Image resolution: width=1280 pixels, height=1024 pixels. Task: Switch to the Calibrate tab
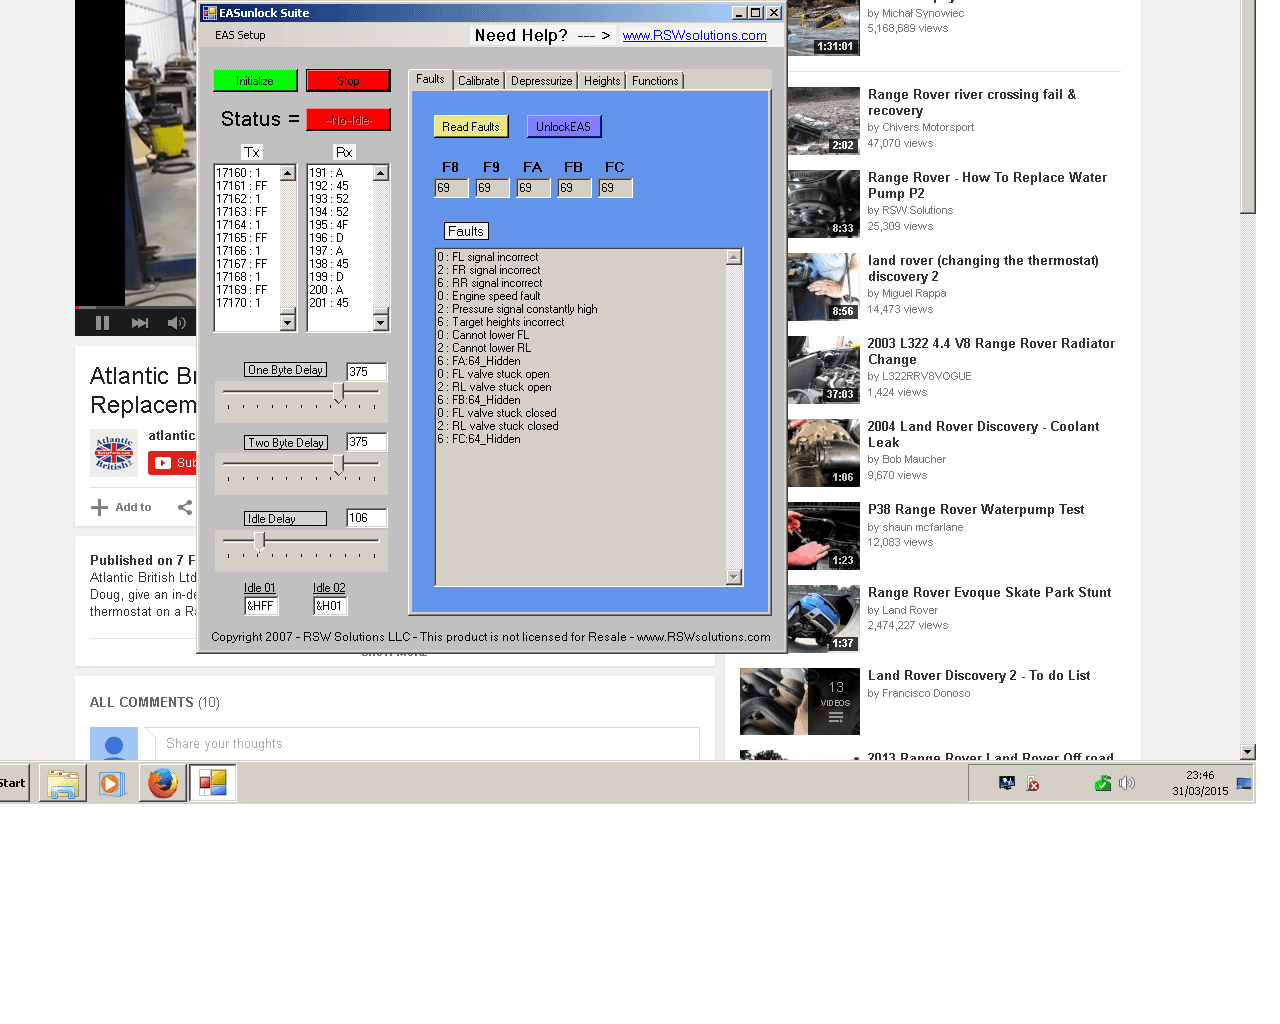[478, 81]
